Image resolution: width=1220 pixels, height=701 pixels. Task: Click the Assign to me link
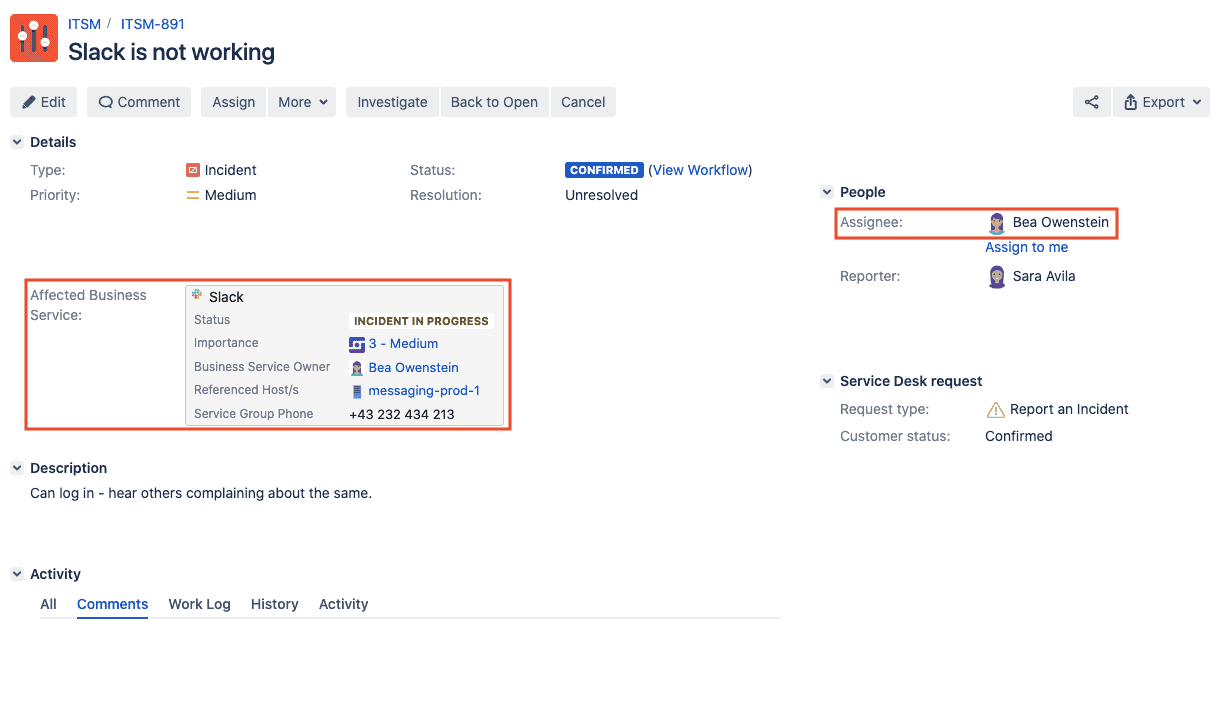point(1026,247)
